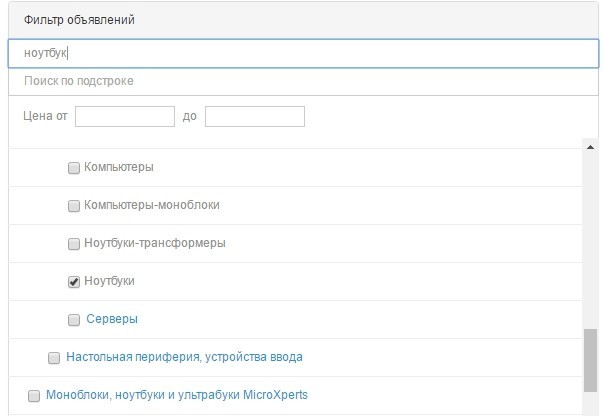Click the search field containing 'ноутбук'

point(303,53)
